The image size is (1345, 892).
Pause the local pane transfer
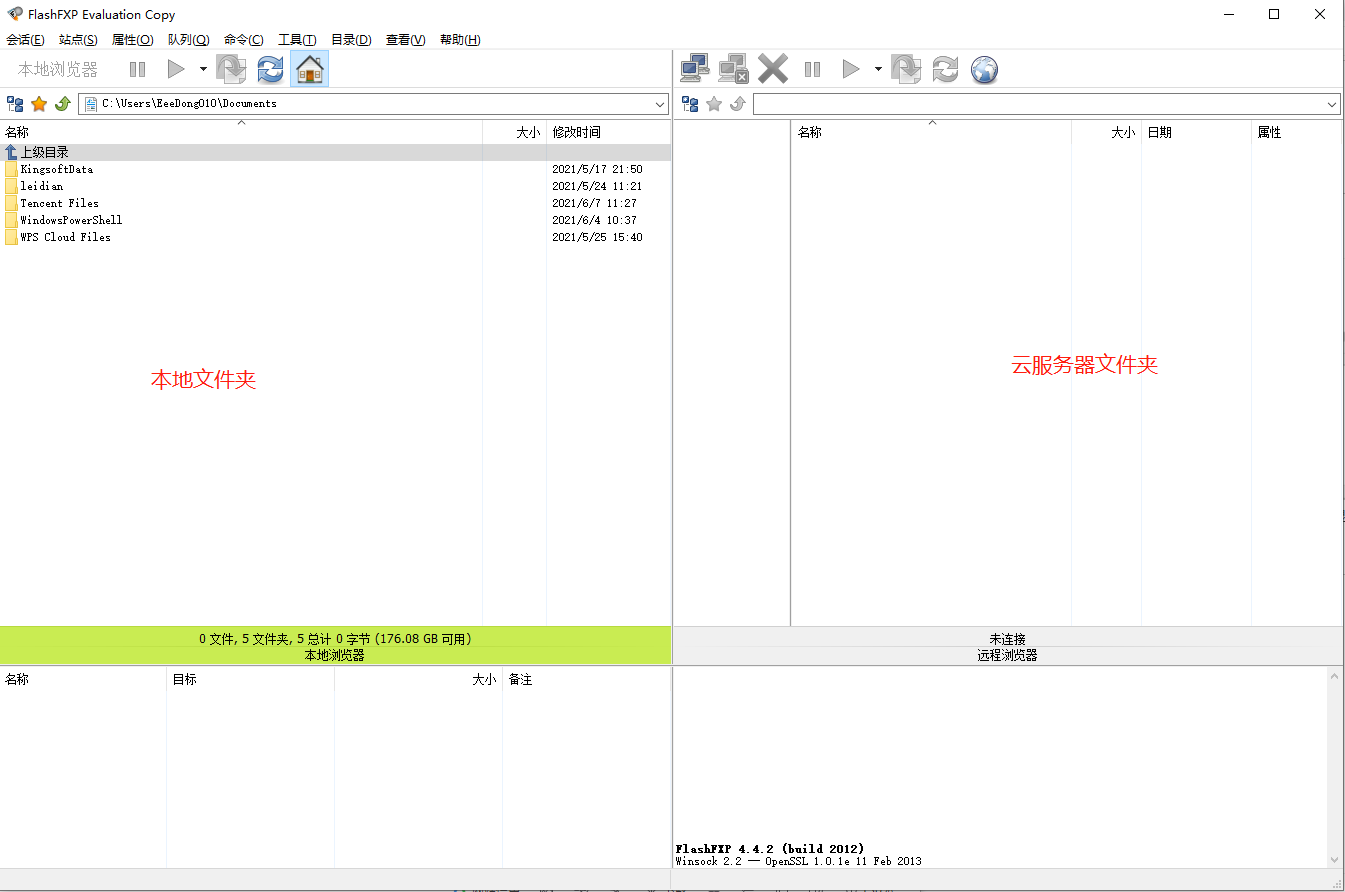[x=137, y=69]
